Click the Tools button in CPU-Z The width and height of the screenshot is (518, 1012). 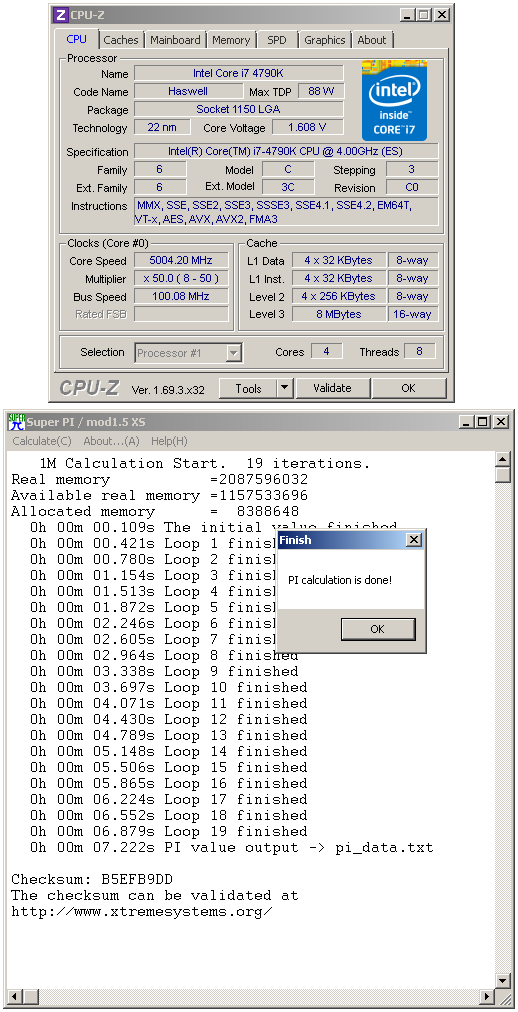[248, 389]
